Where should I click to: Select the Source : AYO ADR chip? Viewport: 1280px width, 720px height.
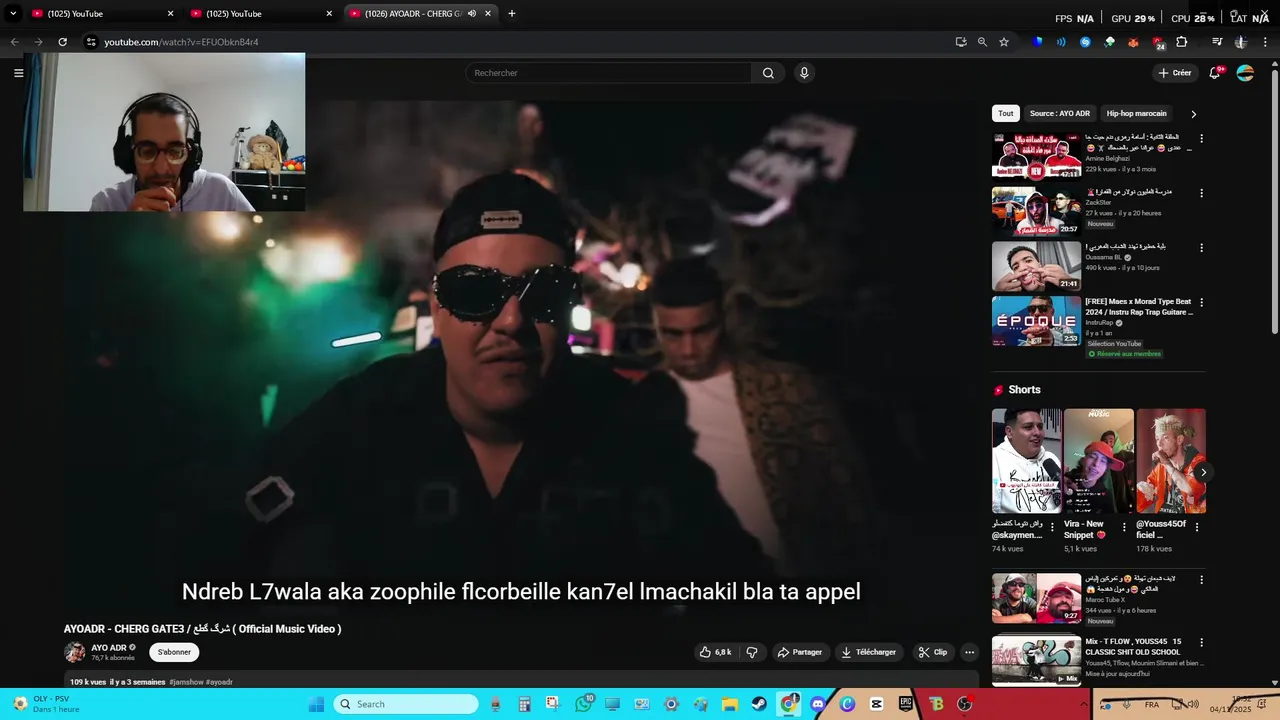[1060, 114]
